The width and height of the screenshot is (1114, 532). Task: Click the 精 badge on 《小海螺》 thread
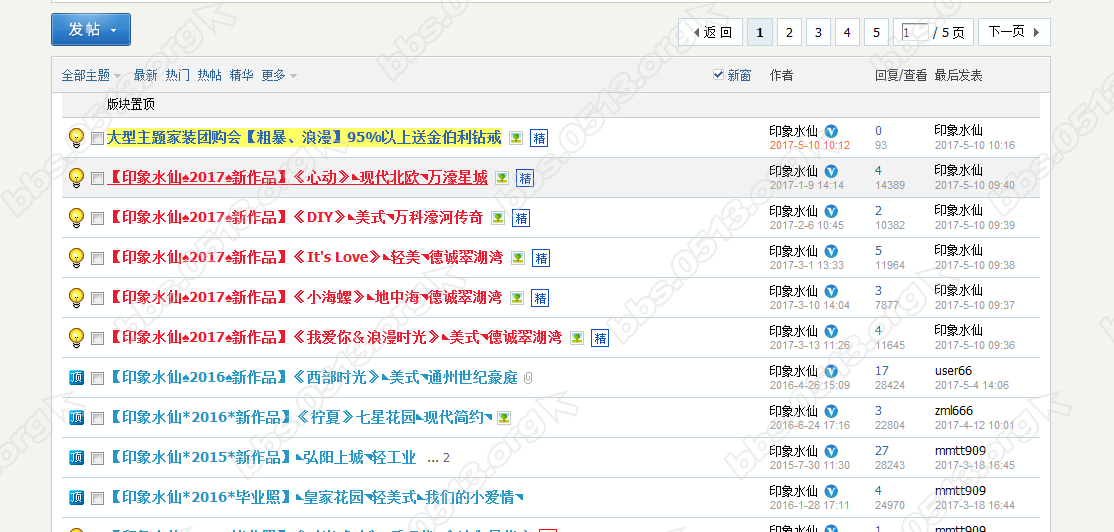tap(540, 298)
